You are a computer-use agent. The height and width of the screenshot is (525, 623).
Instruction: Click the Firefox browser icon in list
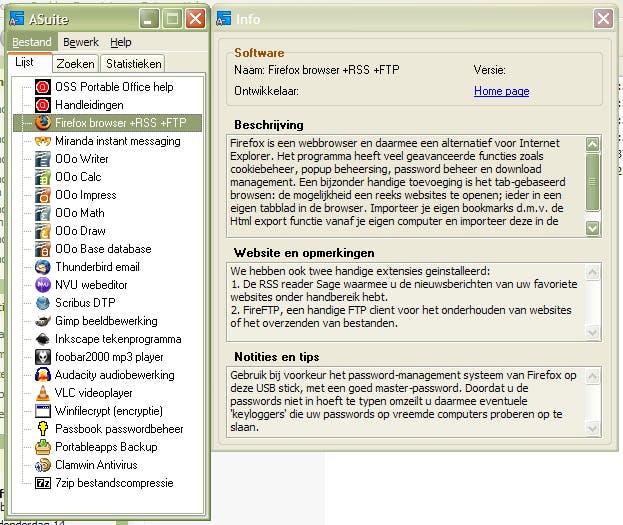coord(43,123)
